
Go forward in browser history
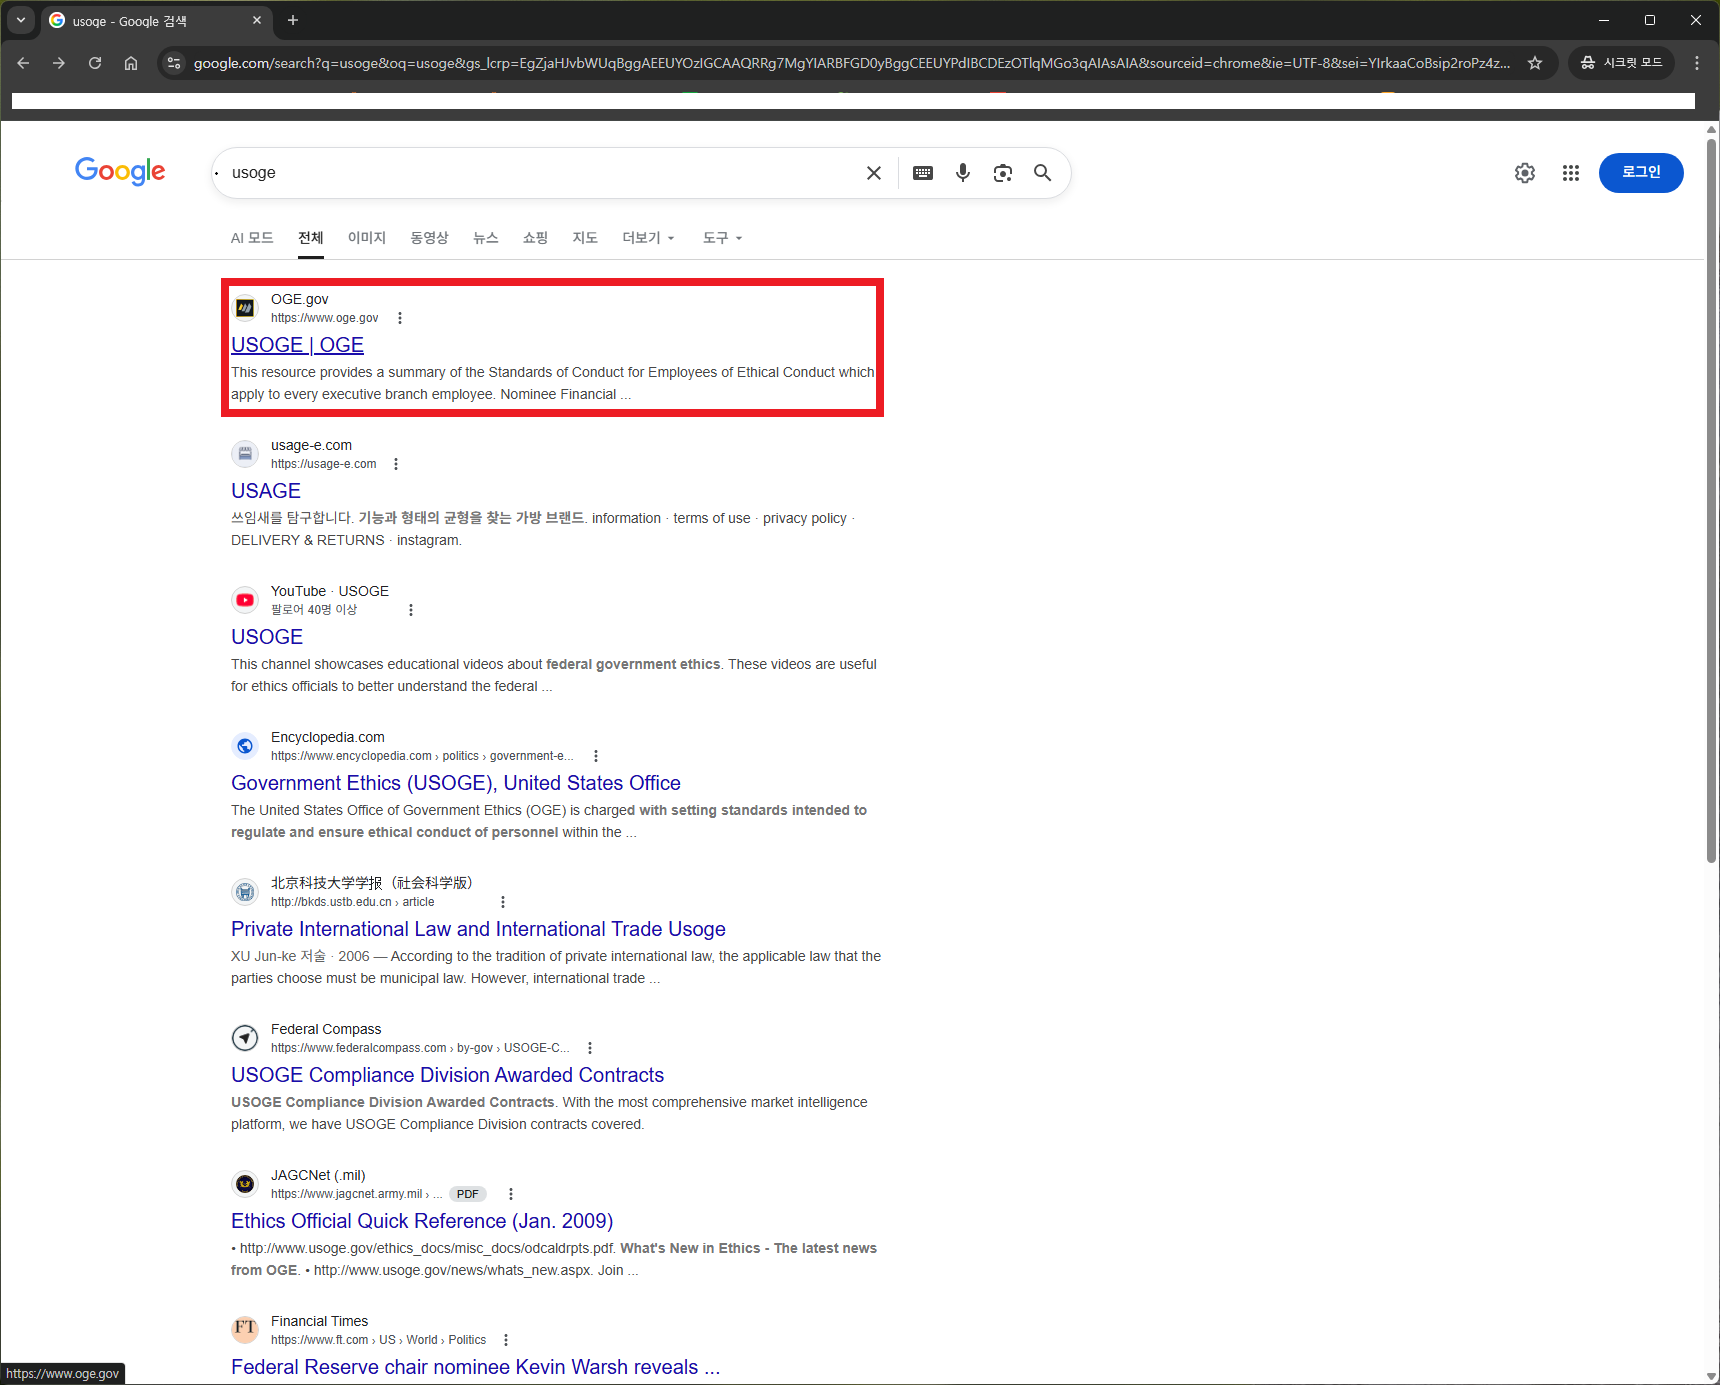59,63
